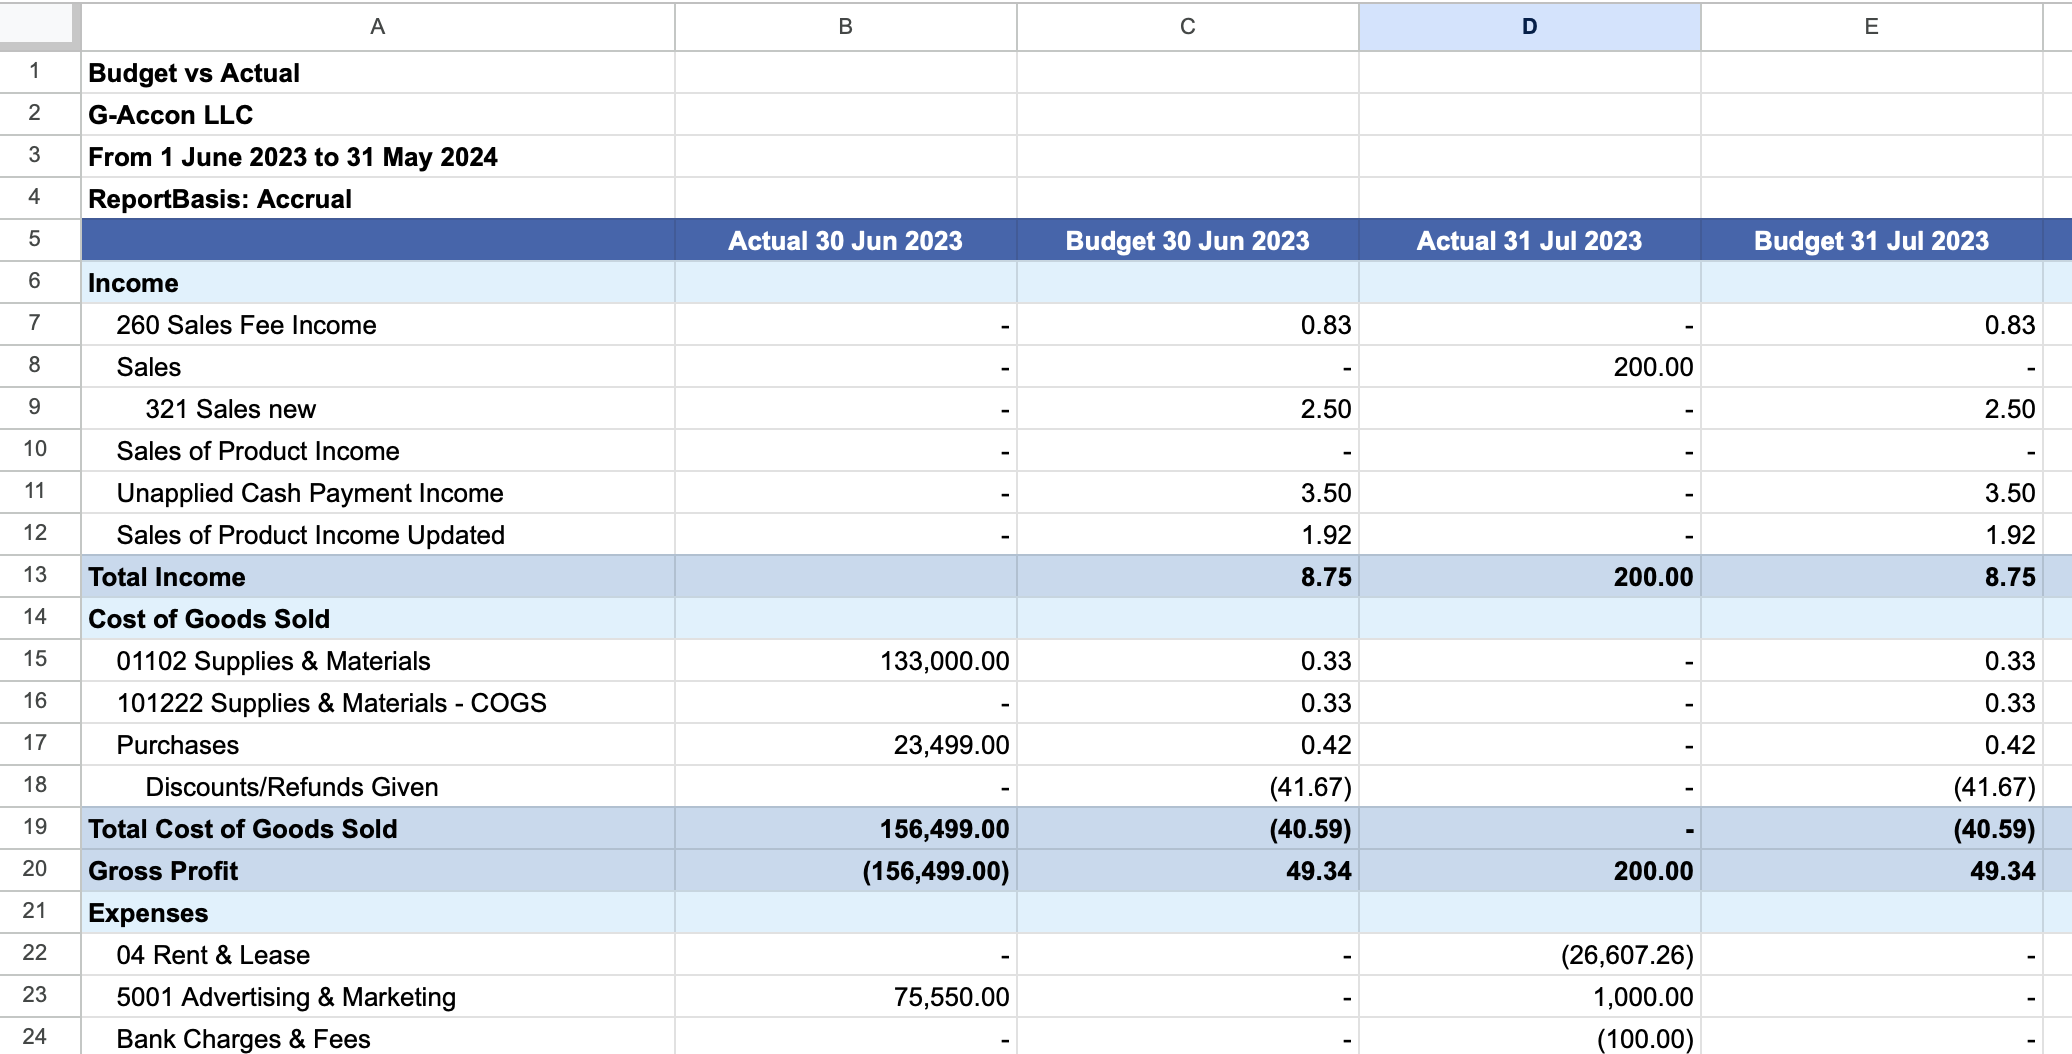Viewport: 2072px width, 1054px height.
Task: Click the Discounts/Refunds Given cell
Action: [x=378, y=786]
